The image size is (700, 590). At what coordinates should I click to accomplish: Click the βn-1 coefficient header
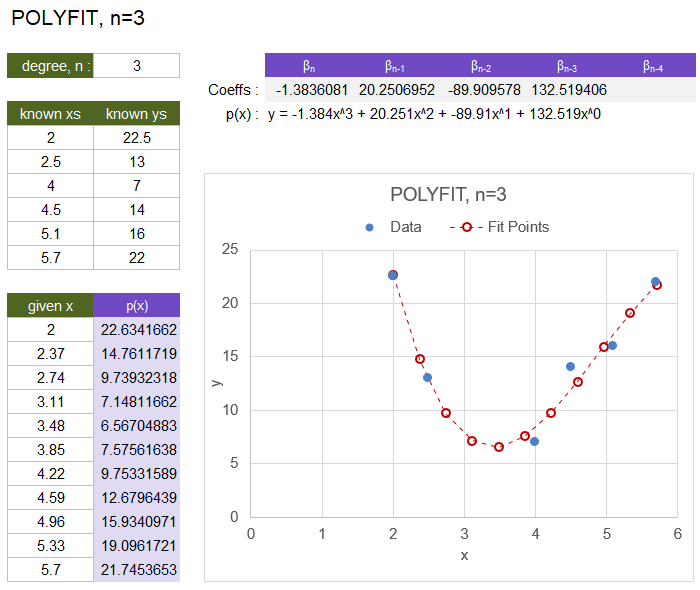click(x=395, y=66)
